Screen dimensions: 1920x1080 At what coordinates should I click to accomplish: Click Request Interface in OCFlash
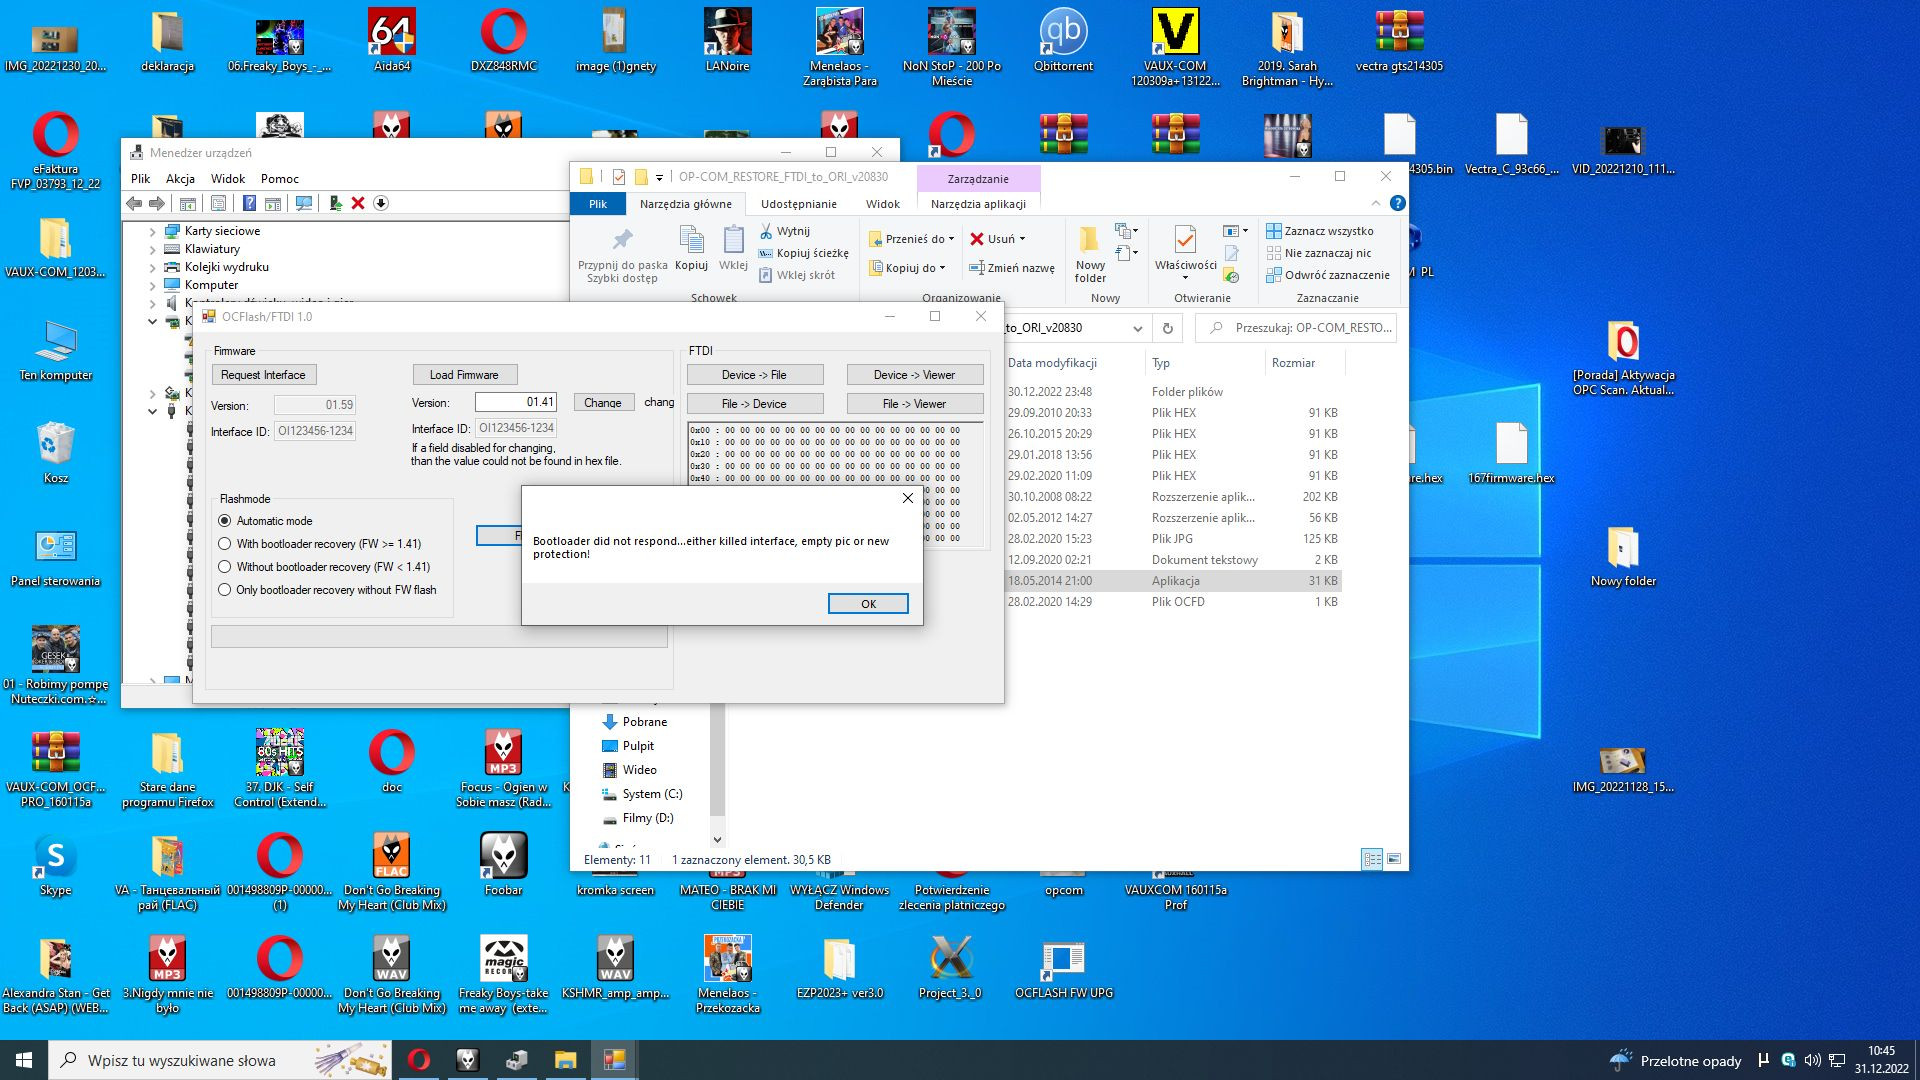pos(263,374)
